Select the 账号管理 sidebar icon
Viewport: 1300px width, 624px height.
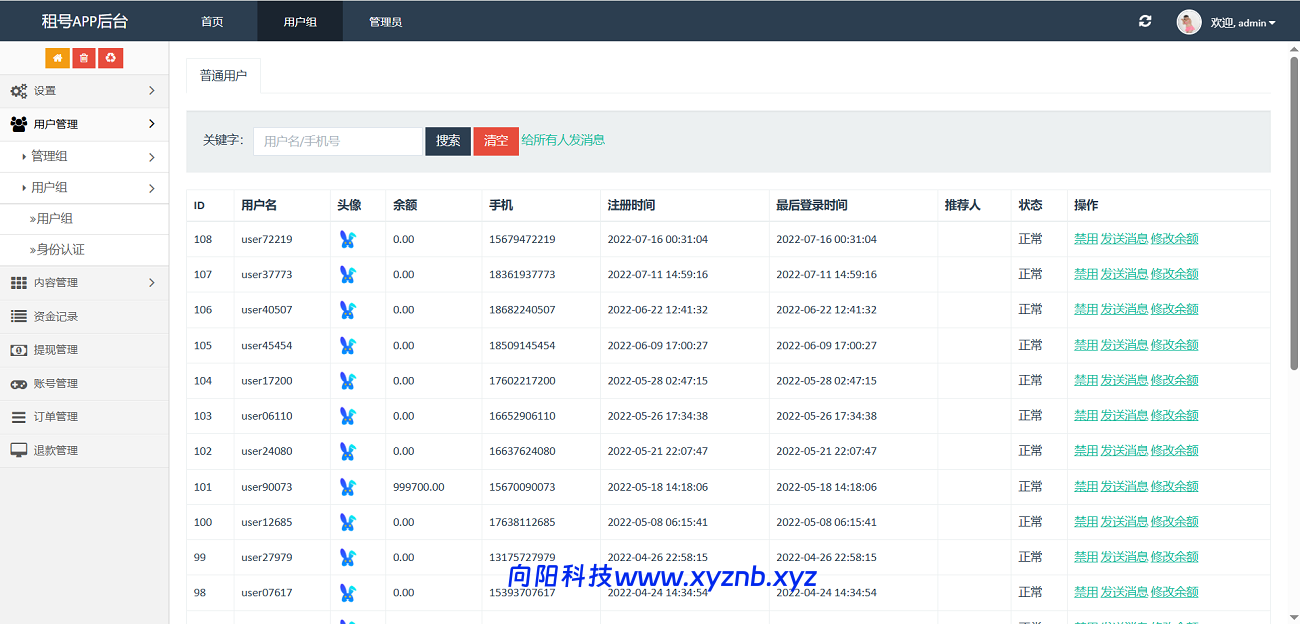click(18, 383)
